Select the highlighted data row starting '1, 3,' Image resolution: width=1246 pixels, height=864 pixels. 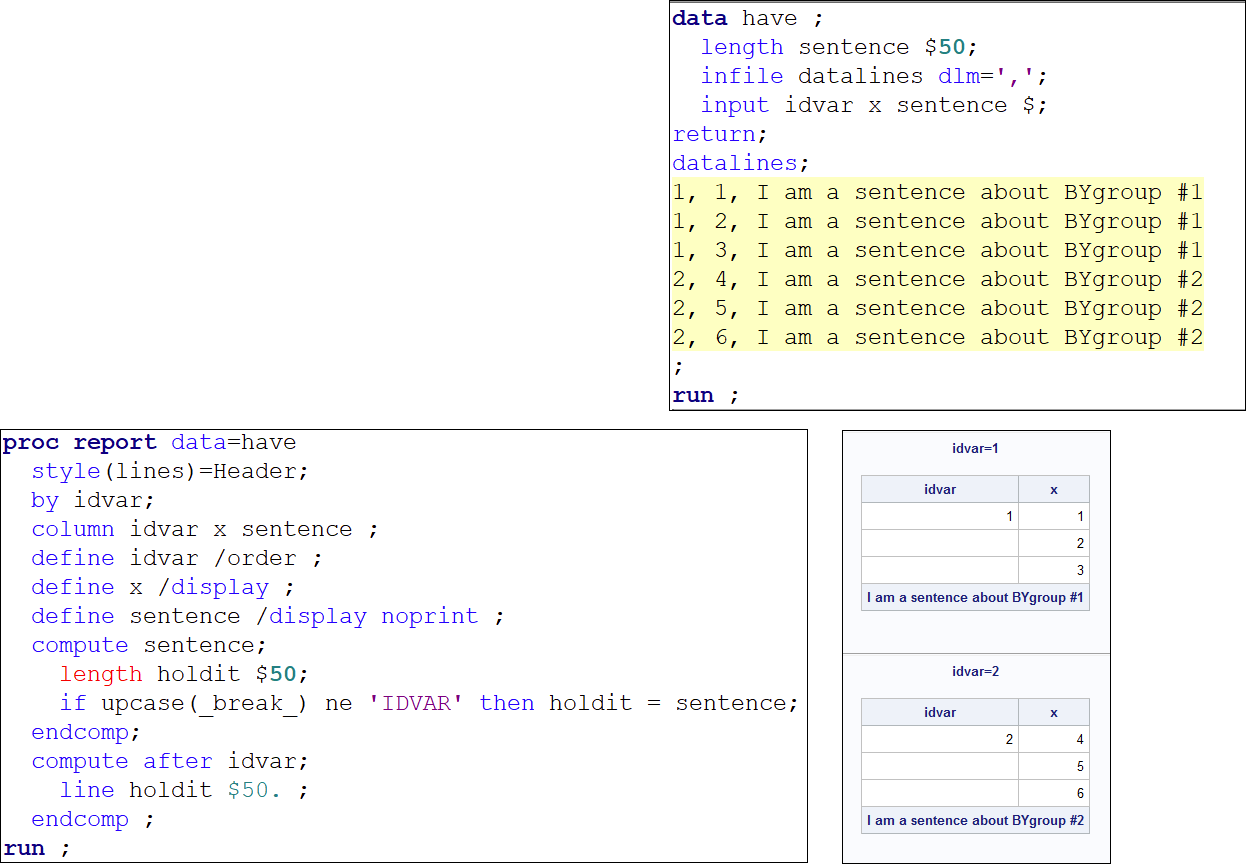point(937,251)
